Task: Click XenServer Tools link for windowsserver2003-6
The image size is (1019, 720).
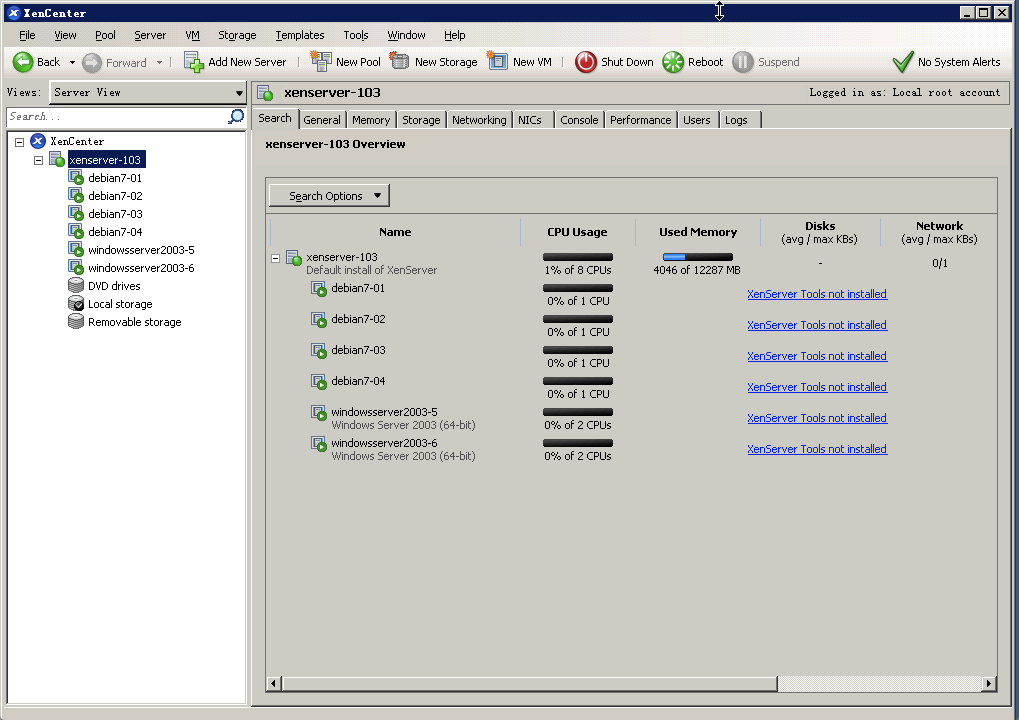Action: 816,449
